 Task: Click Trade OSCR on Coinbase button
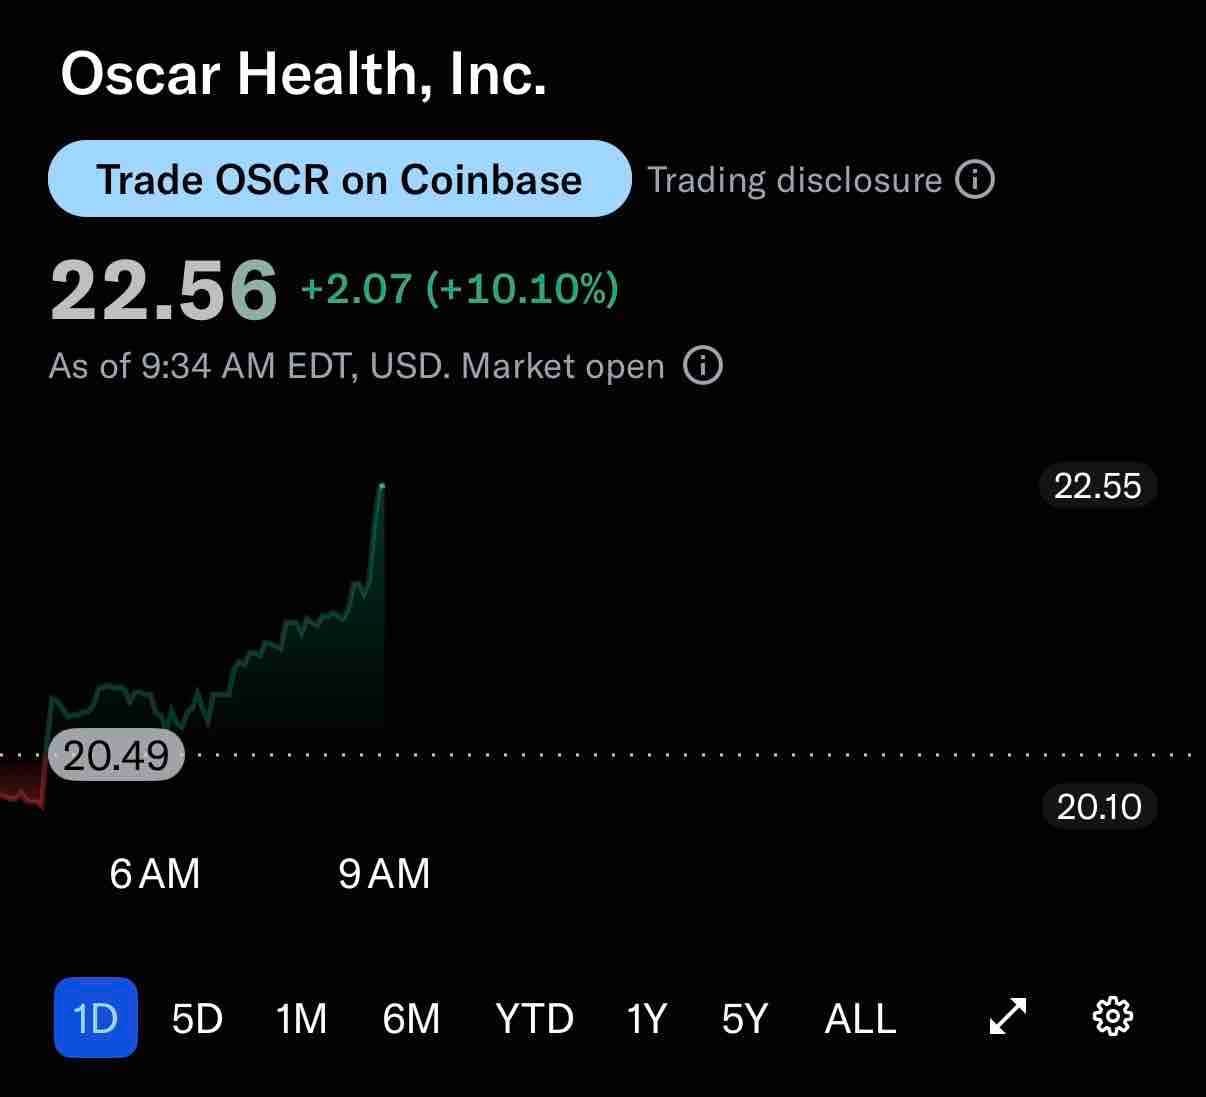coord(340,179)
